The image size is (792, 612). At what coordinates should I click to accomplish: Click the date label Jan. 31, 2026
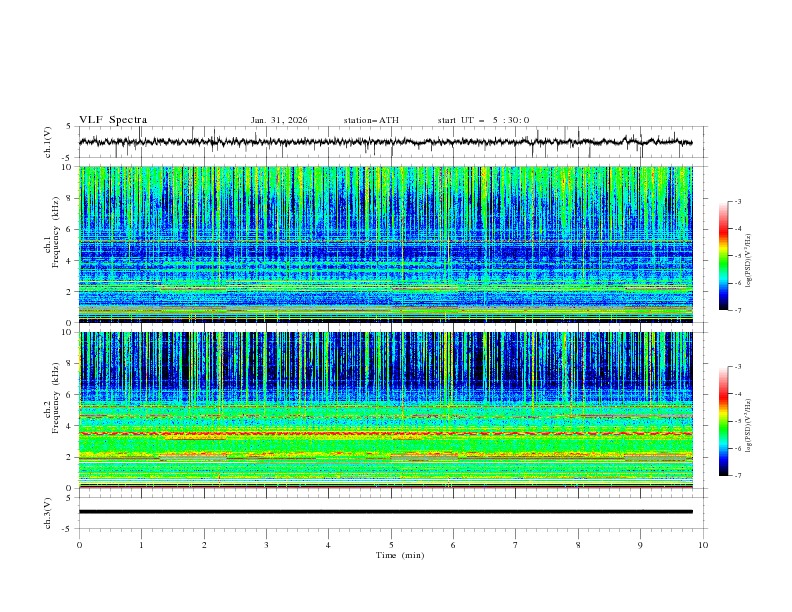[x=279, y=120]
